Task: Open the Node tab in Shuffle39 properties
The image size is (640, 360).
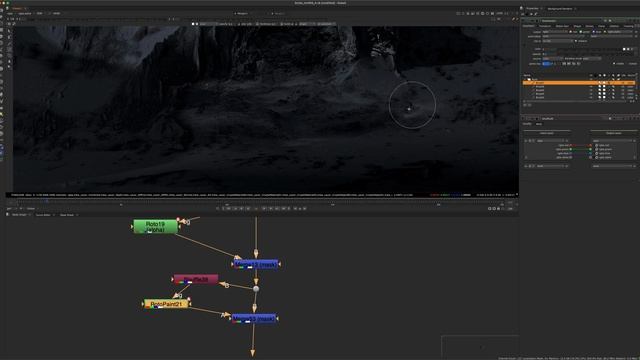Action: click(539, 124)
